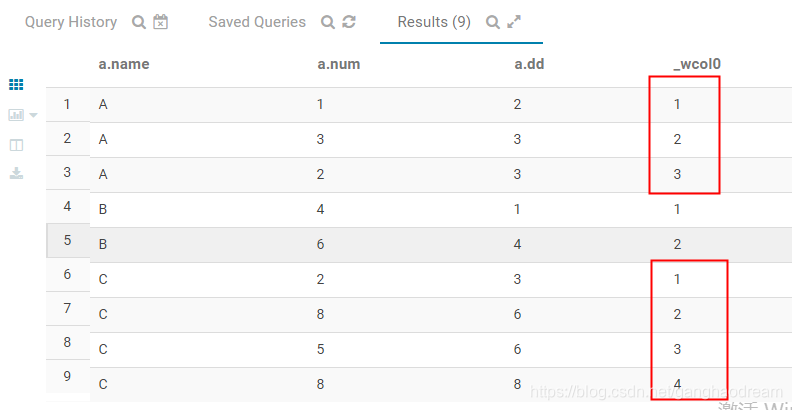The height and width of the screenshot is (410, 792).
Task: Open the Query History tab
Action: point(71,22)
